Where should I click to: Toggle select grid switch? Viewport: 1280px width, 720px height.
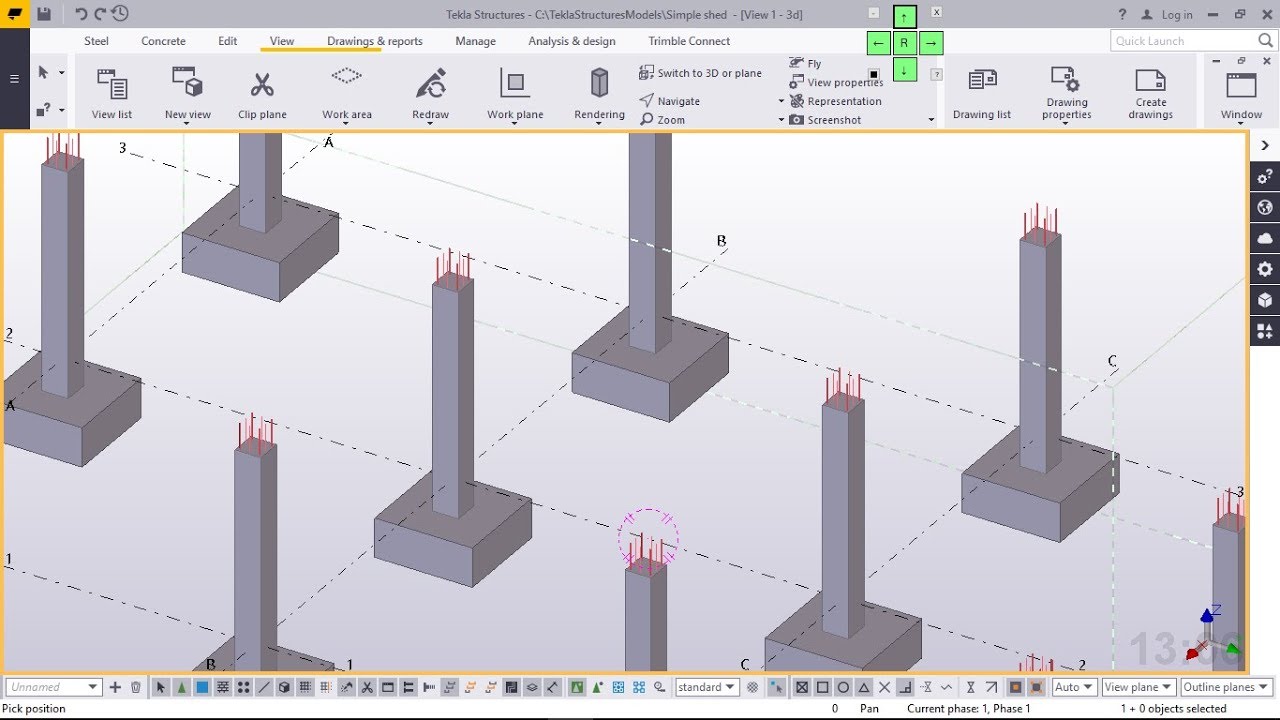305,687
